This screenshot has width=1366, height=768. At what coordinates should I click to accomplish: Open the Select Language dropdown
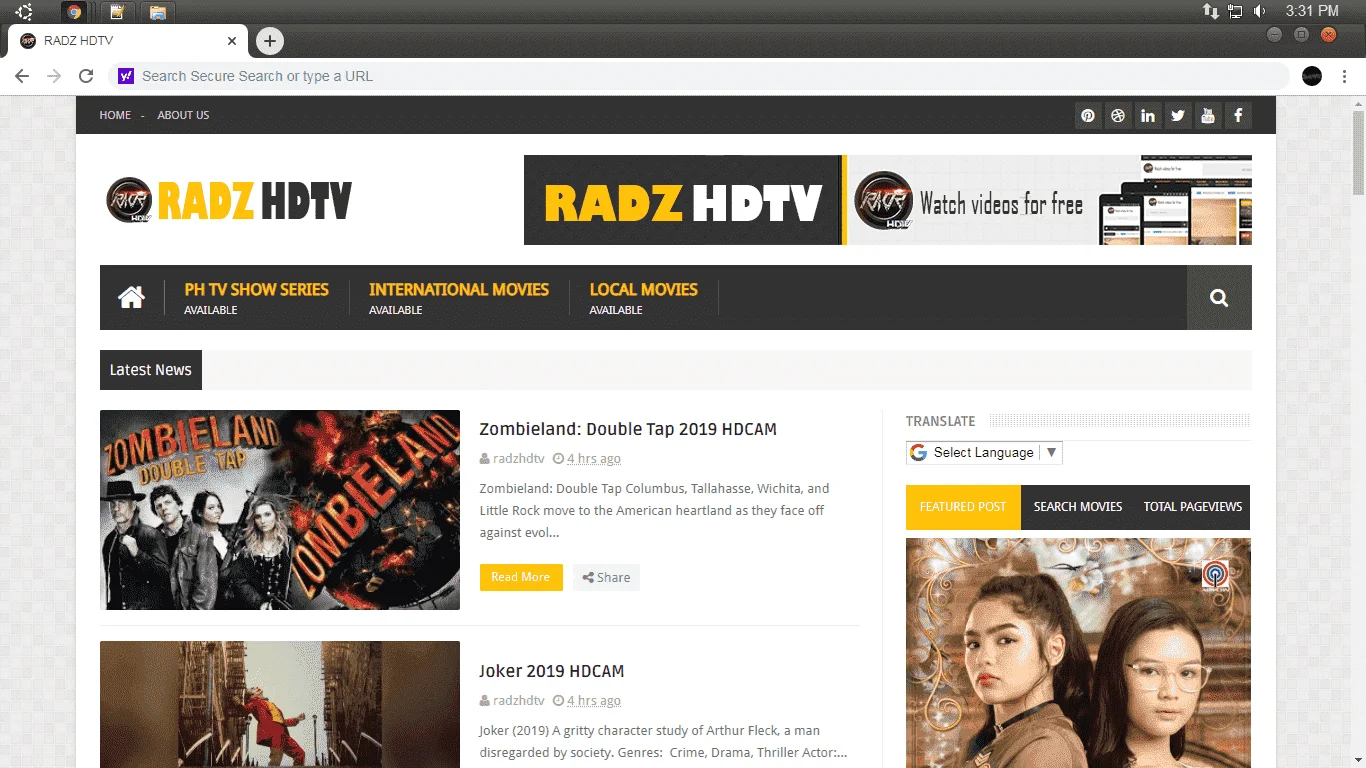click(984, 453)
